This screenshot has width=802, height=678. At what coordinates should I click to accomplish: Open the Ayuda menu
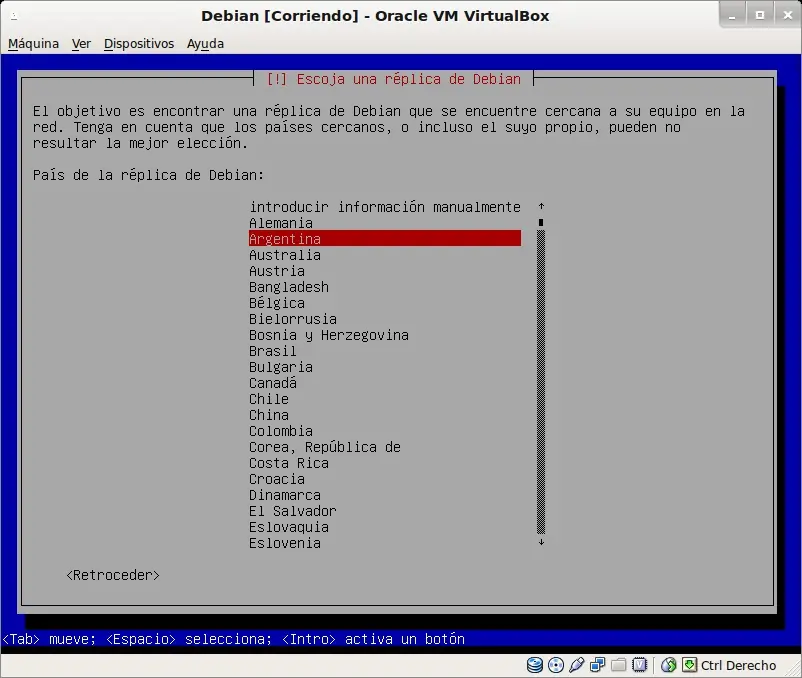205,44
